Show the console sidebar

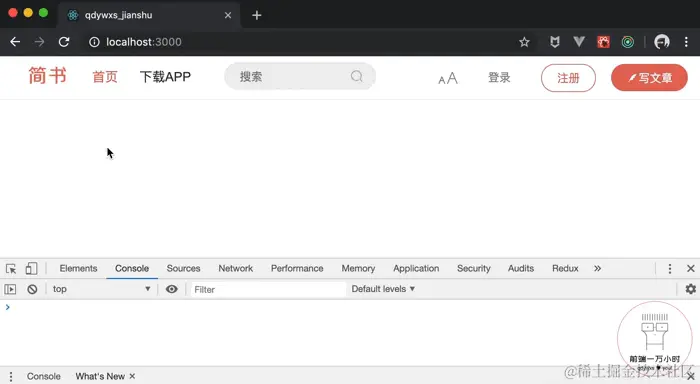10,289
